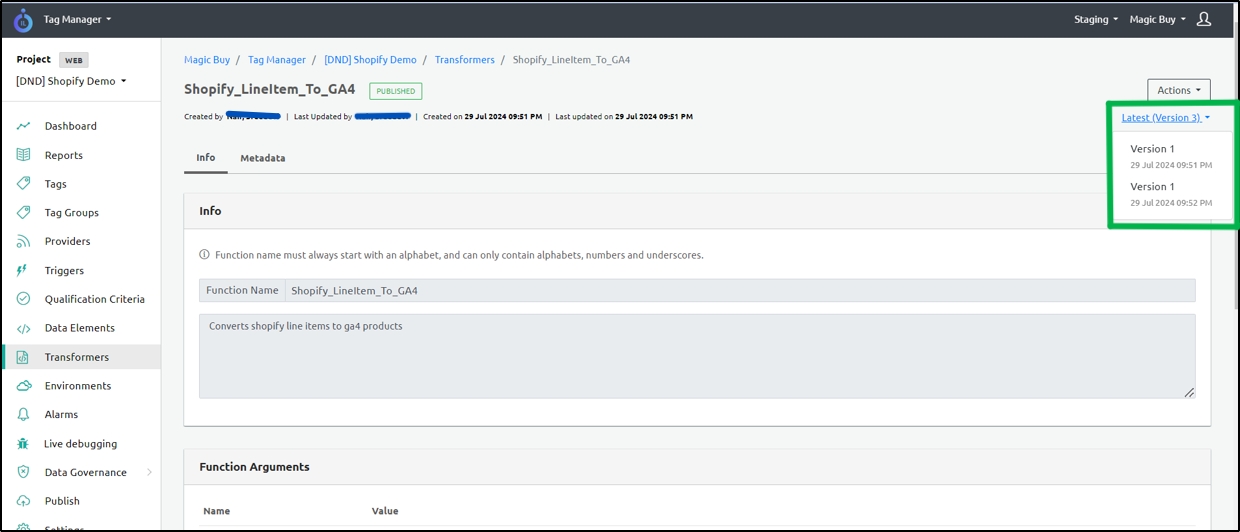Click the Providers icon in sidebar
Screen dimensions: 1240x532
pyautogui.click(x=24, y=241)
